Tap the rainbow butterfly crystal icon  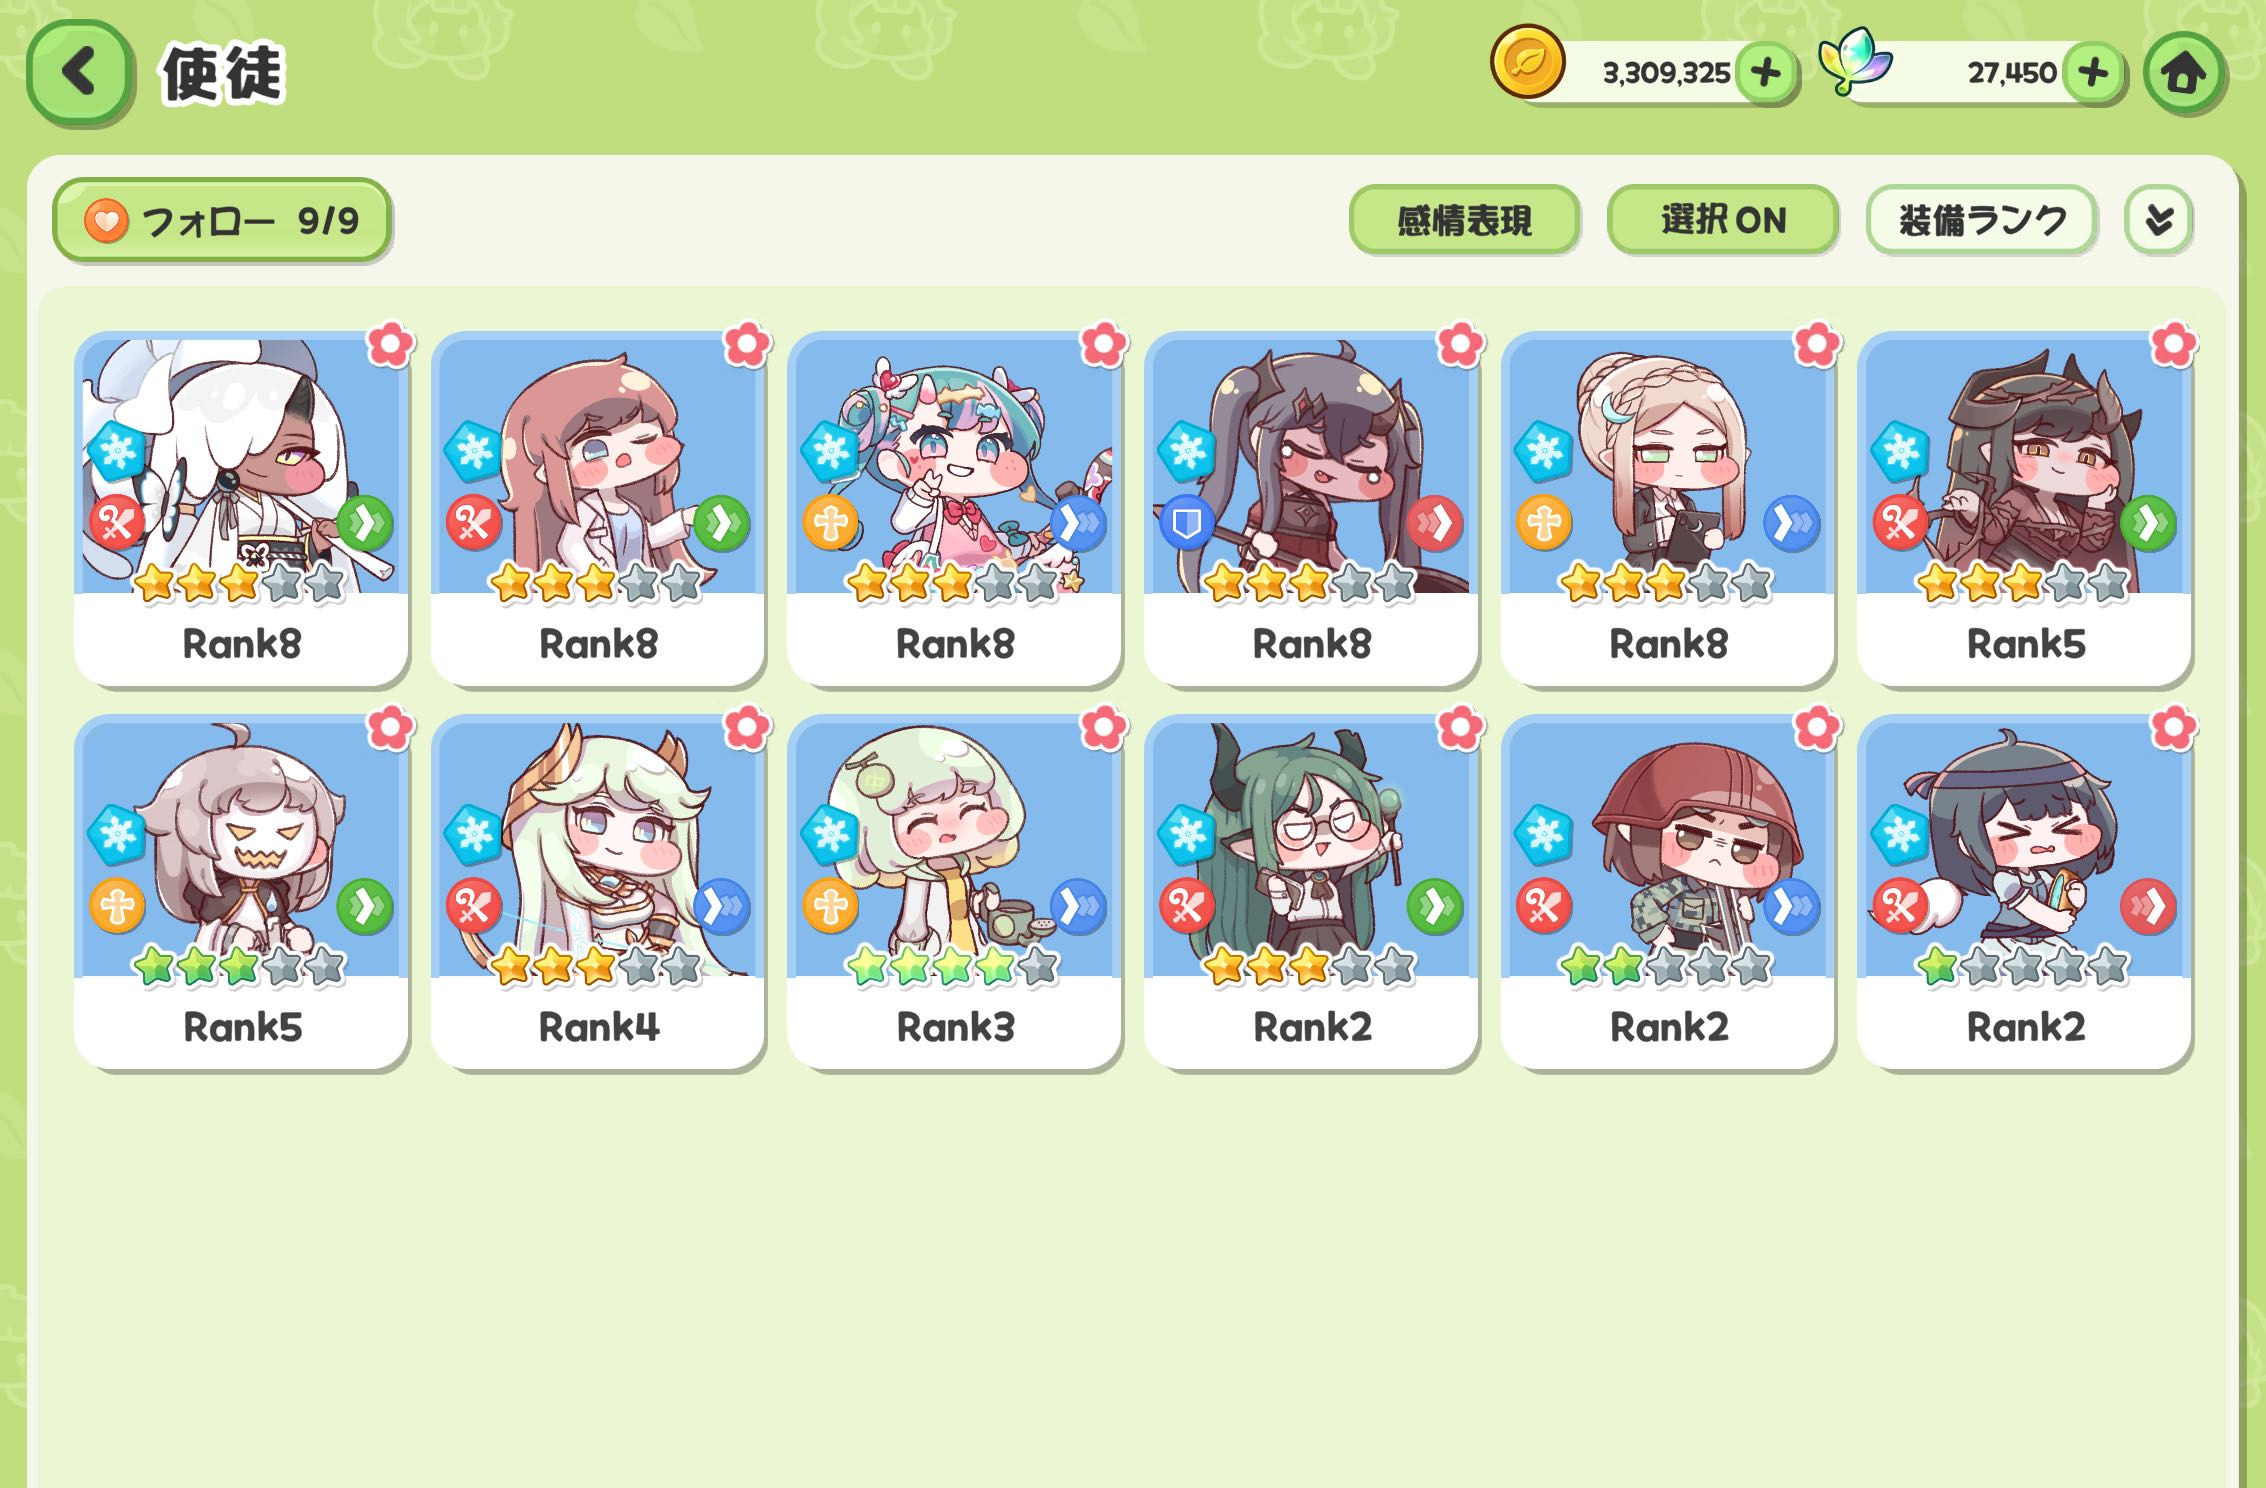tap(1853, 62)
